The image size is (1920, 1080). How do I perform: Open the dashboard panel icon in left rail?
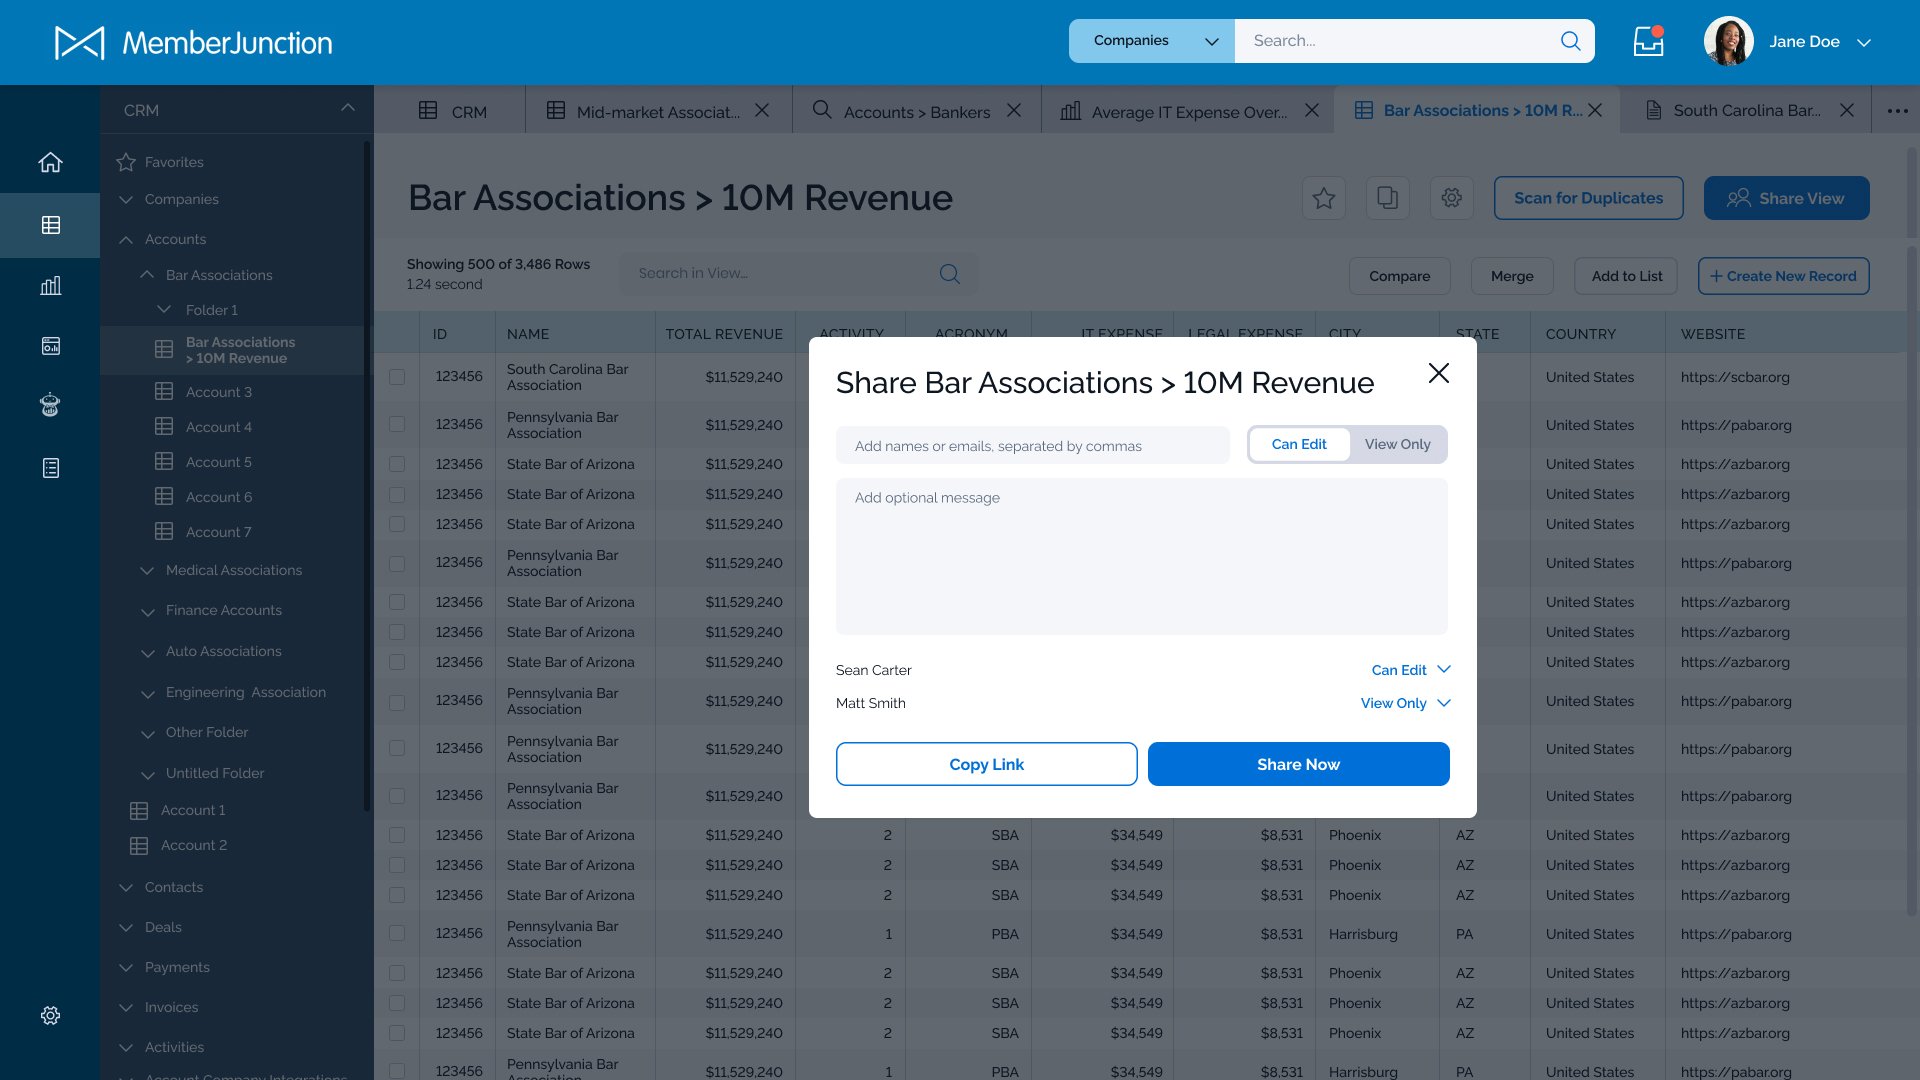[50, 346]
